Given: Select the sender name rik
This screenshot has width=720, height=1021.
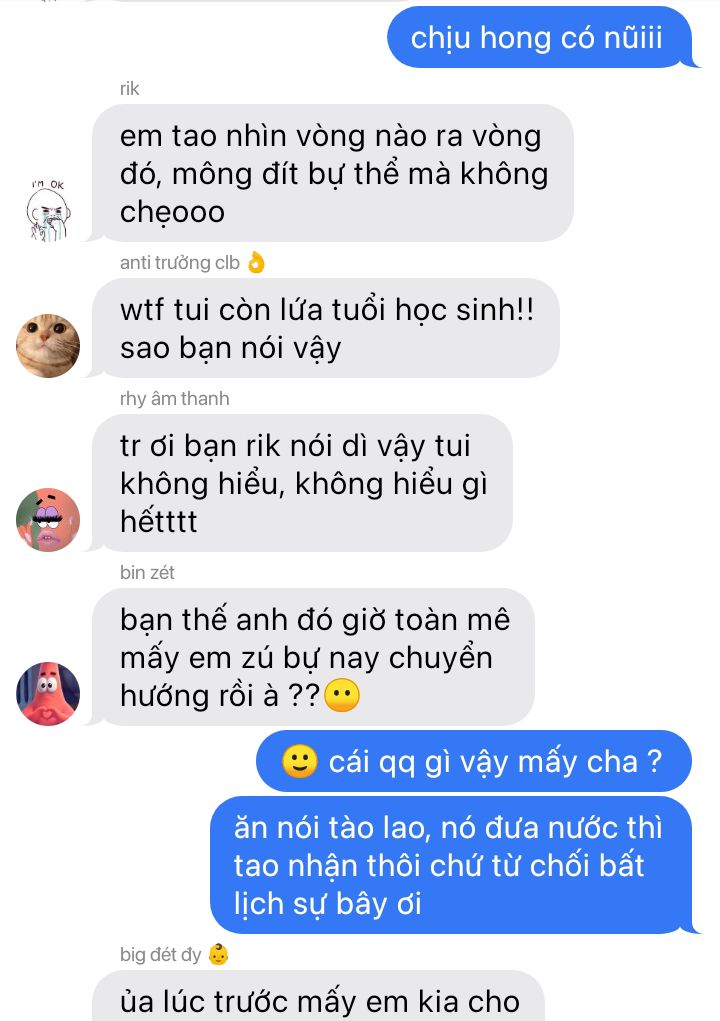Looking at the screenshot, I should coord(130,89).
